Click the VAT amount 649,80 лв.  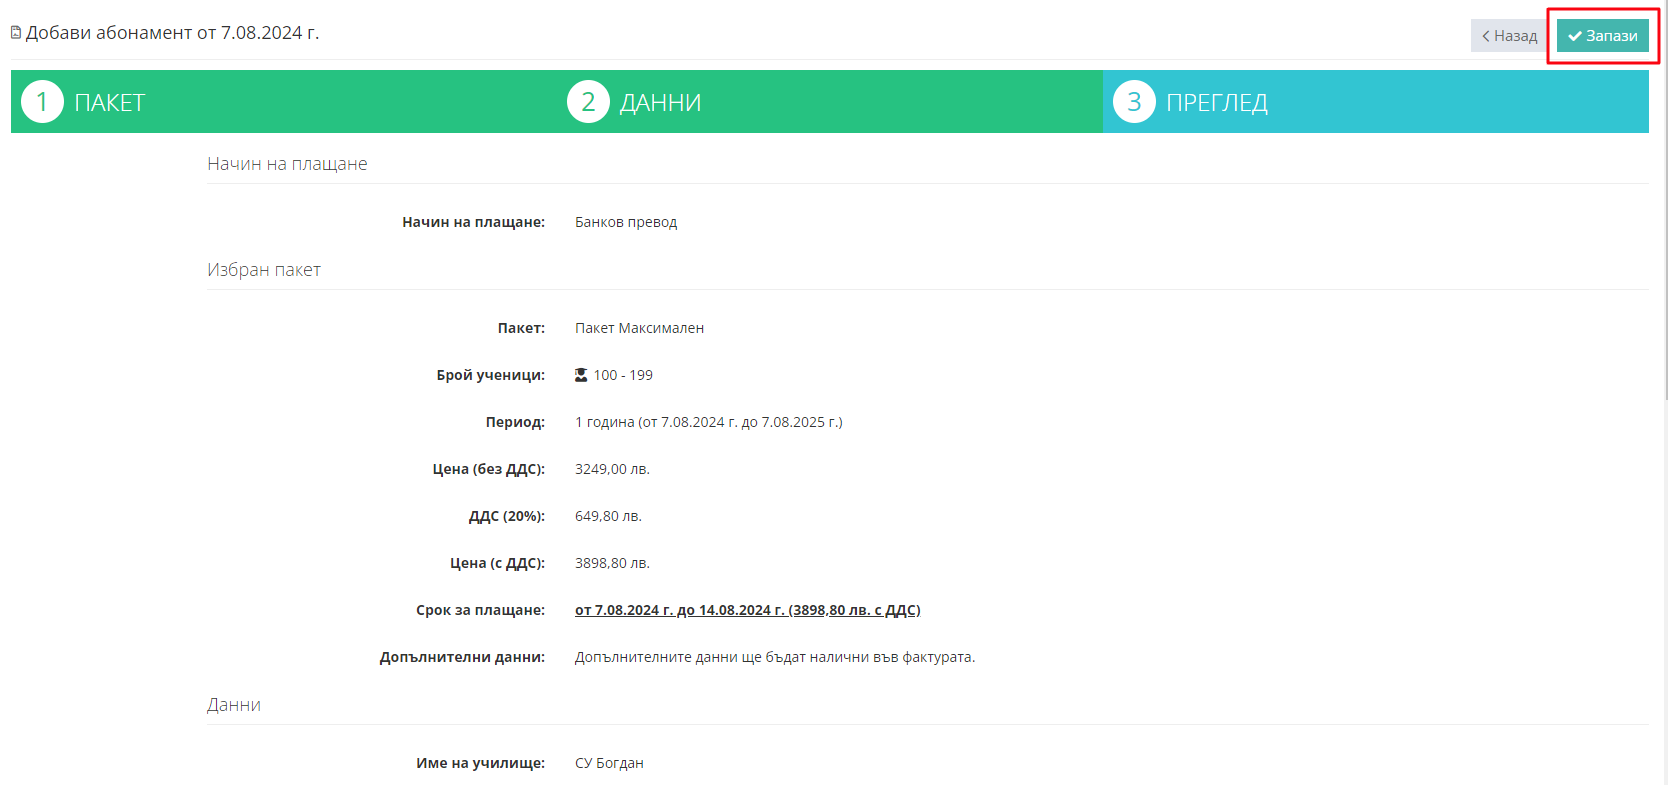click(x=608, y=516)
